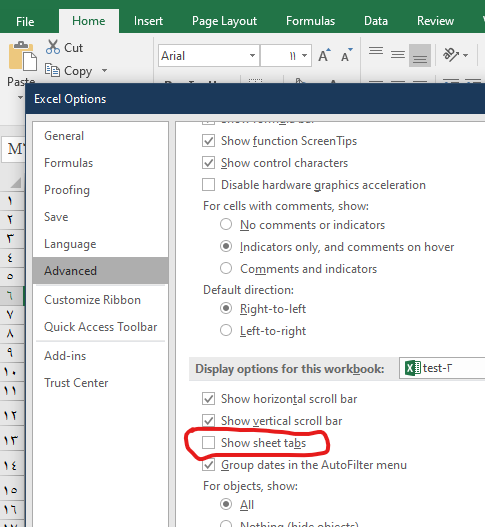Expand the Copy dropdown arrow
Image resolution: width=485 pixels, height=527 pixels.
(x=104, y=70)
